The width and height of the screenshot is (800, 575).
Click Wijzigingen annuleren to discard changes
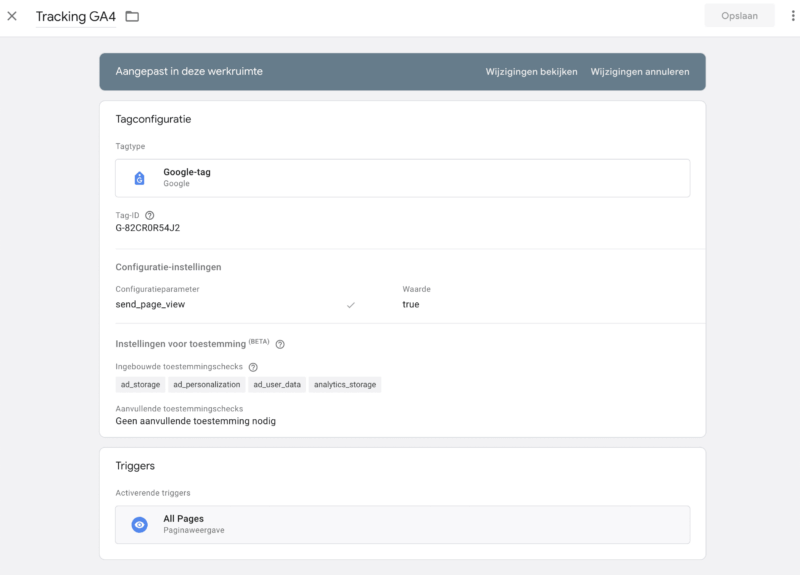tap(639, 72)
